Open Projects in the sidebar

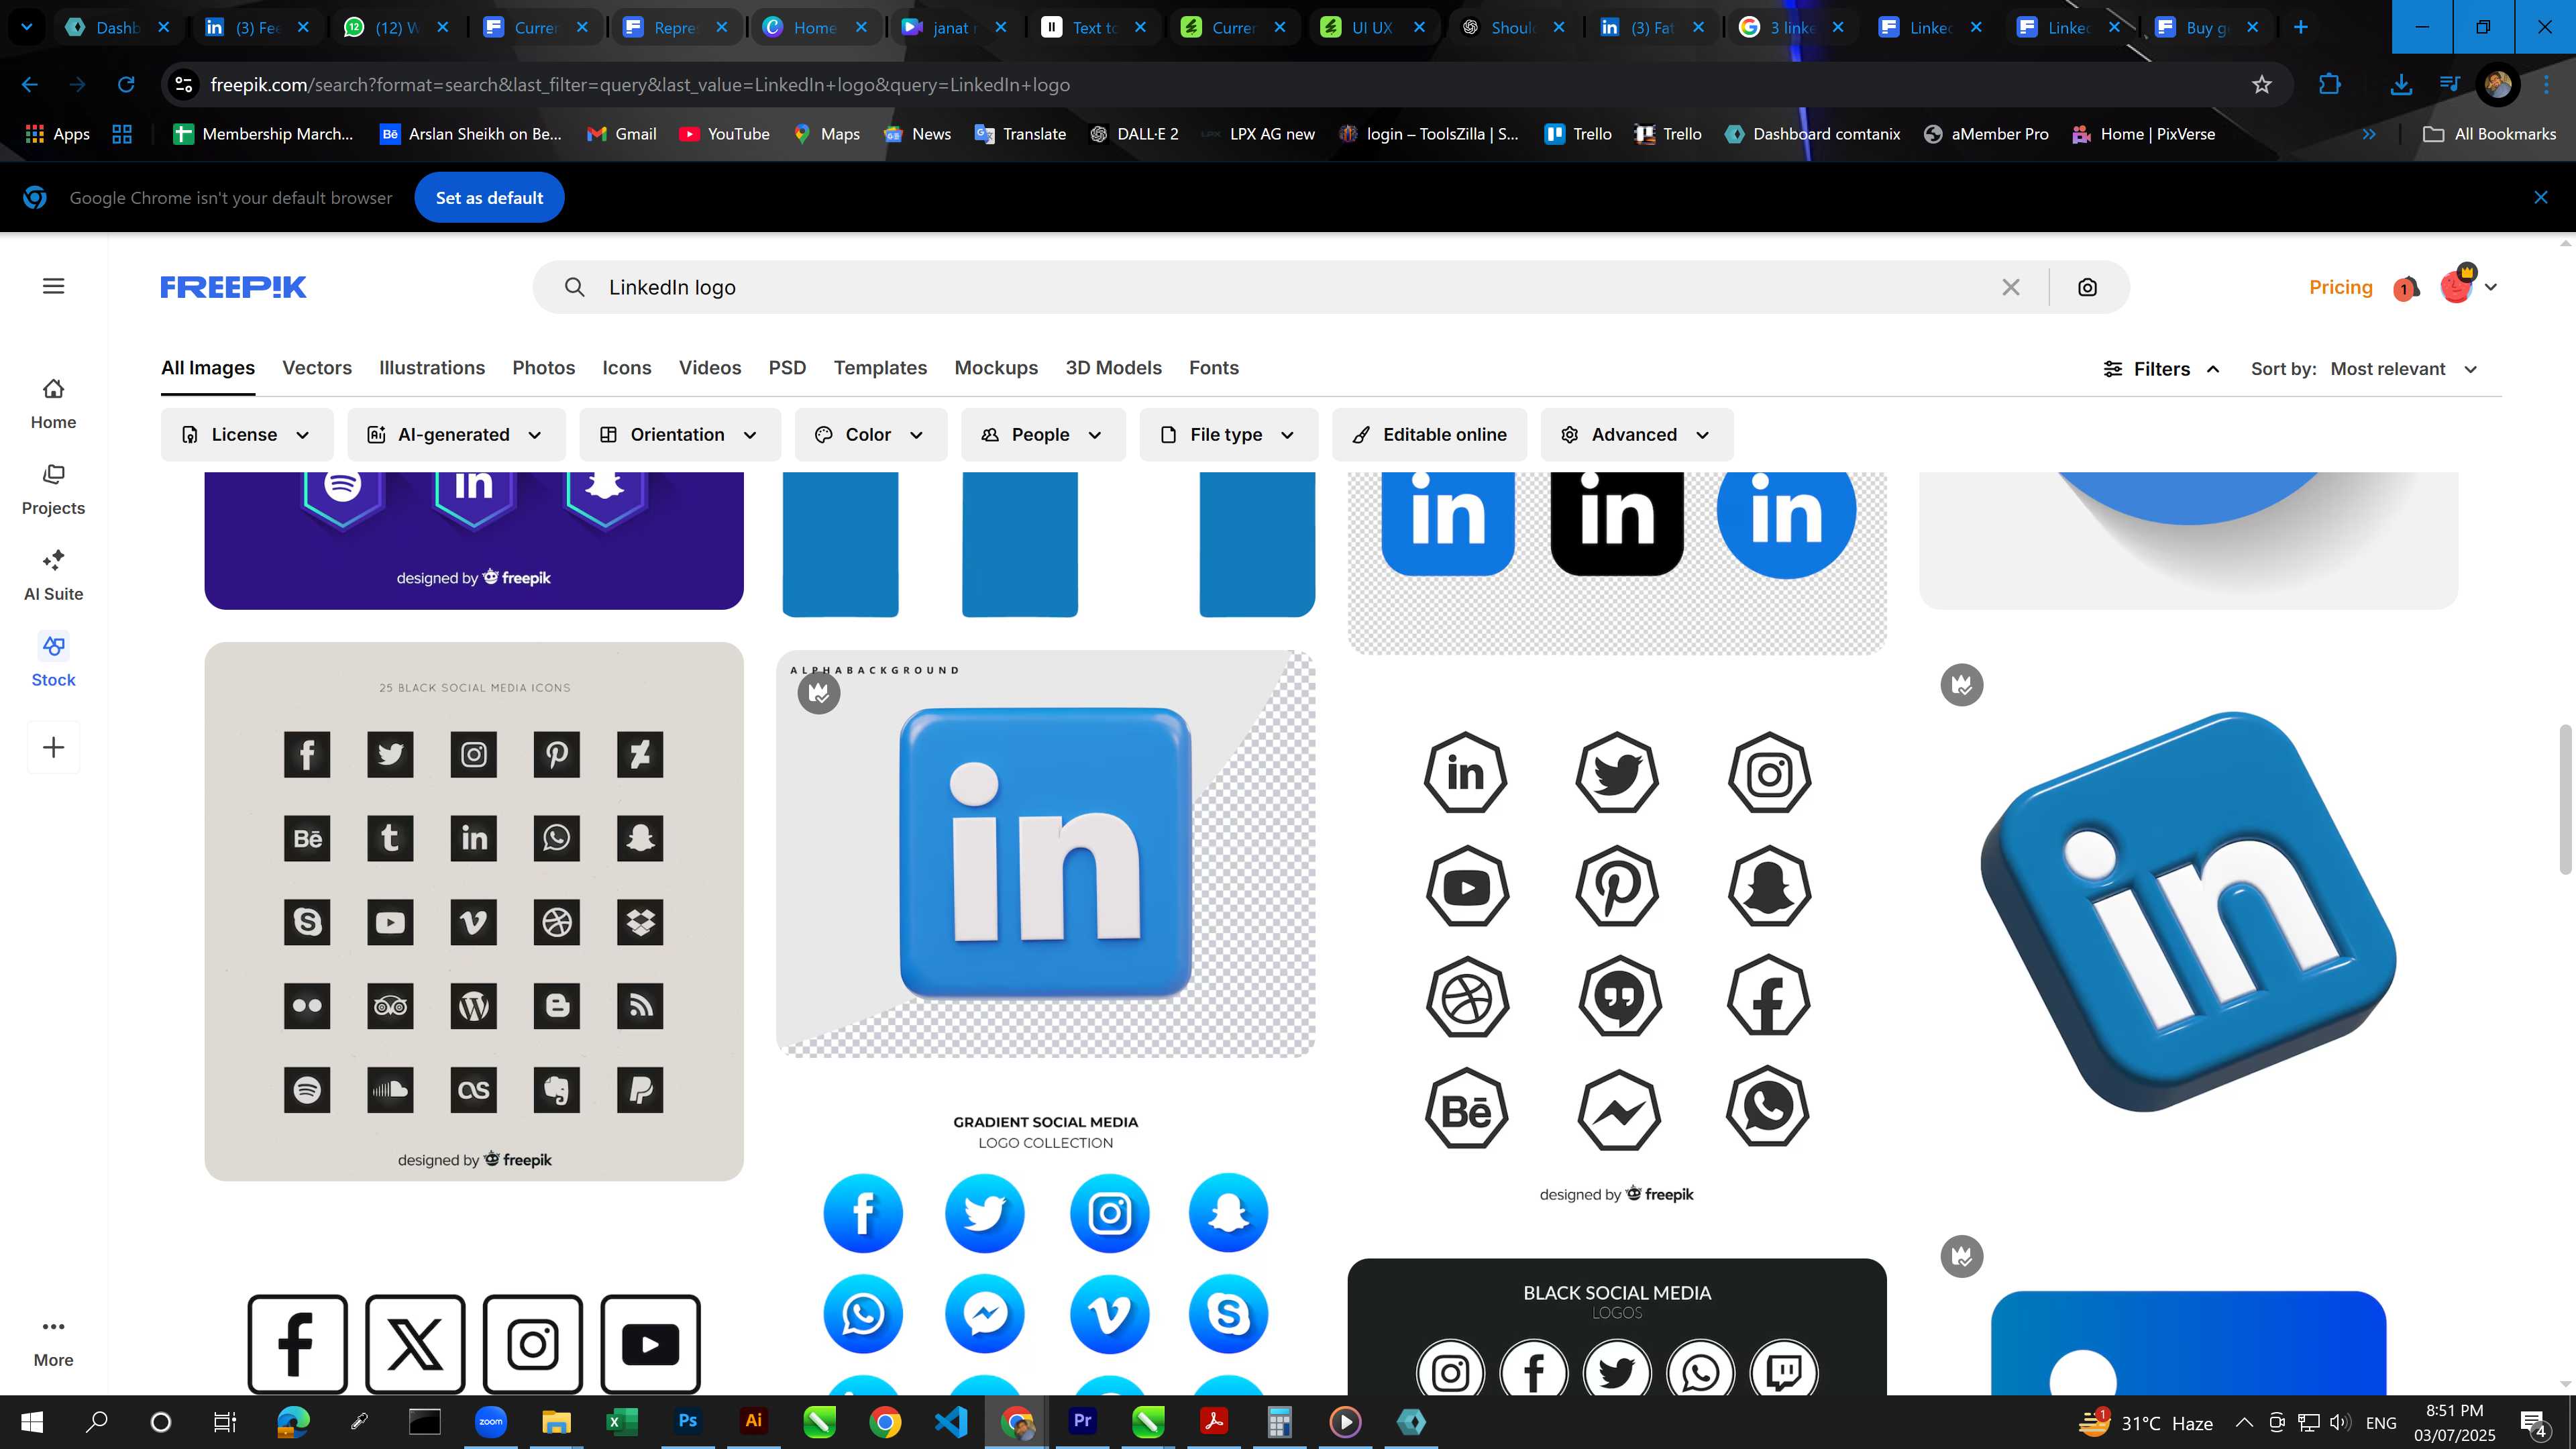pos(53,489)
